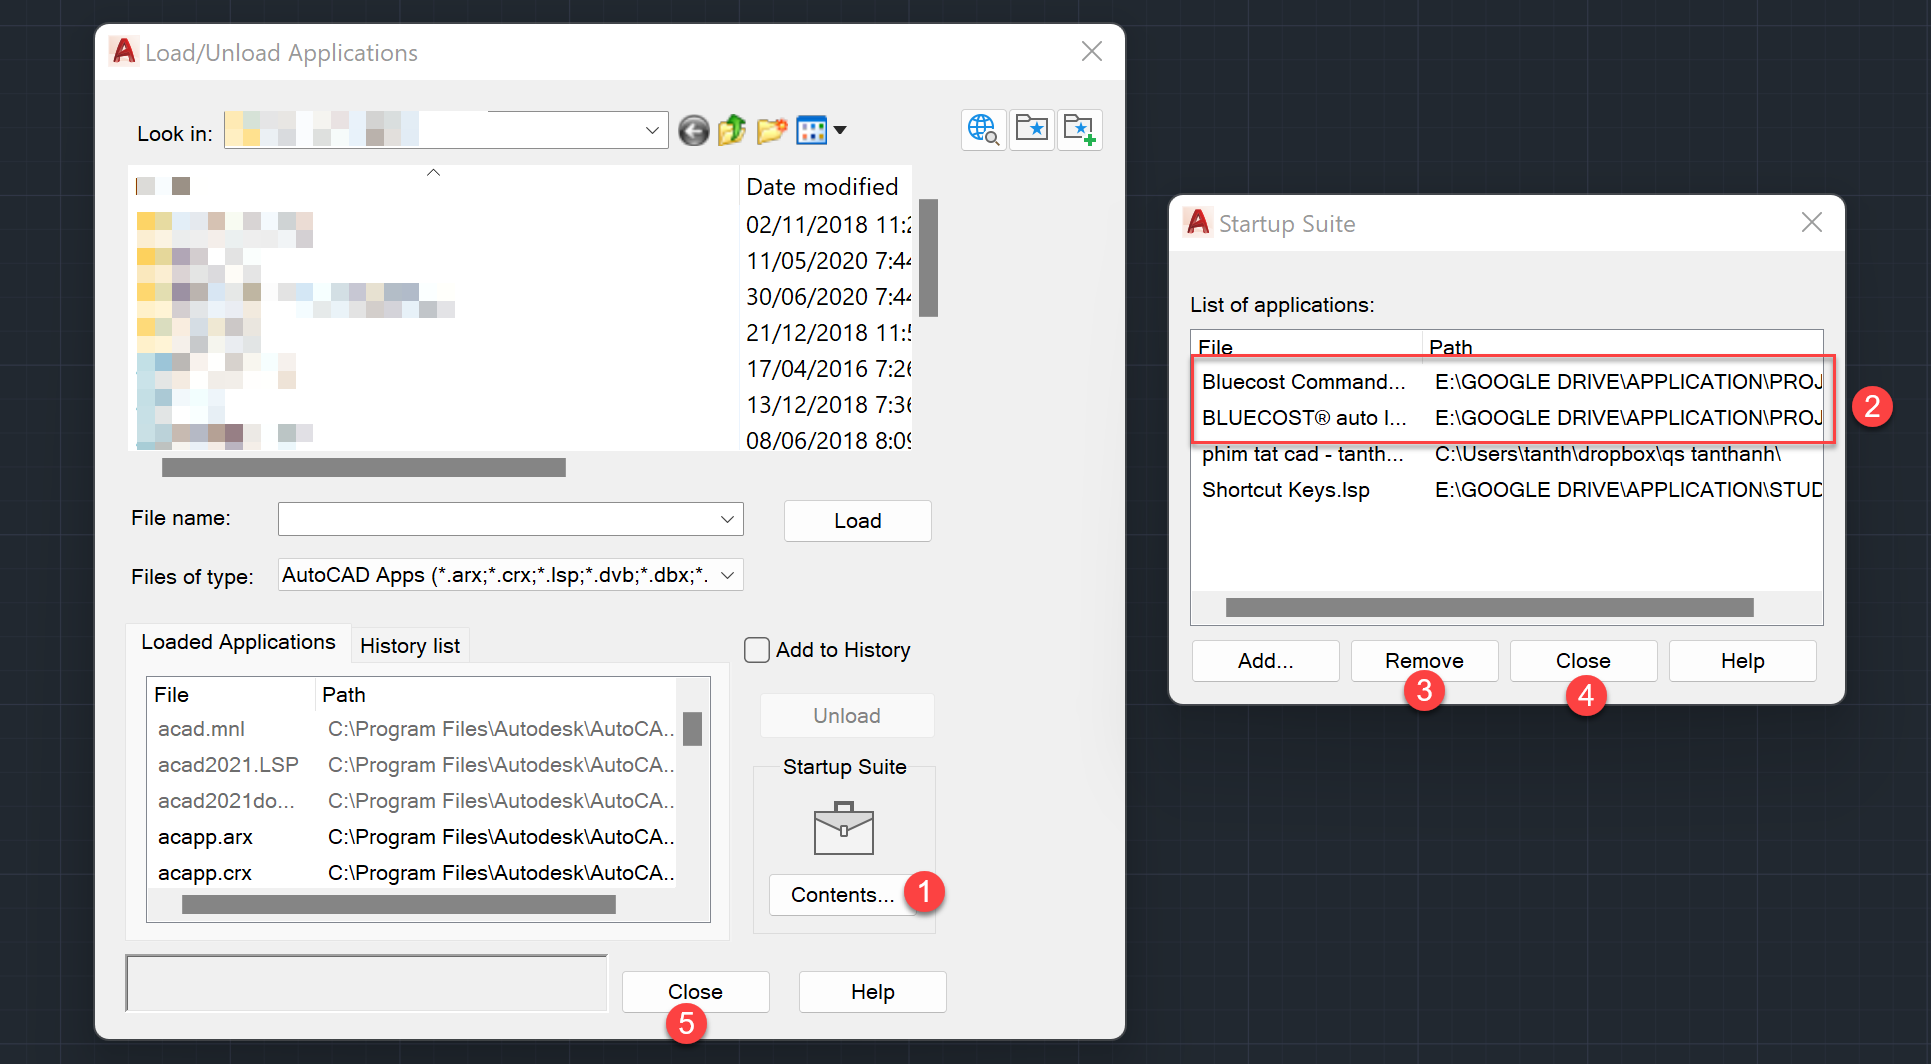Expand the Look in dropdown
Image resolution: width=1931 pixels, height=1064 pixels.
[652, 131]
